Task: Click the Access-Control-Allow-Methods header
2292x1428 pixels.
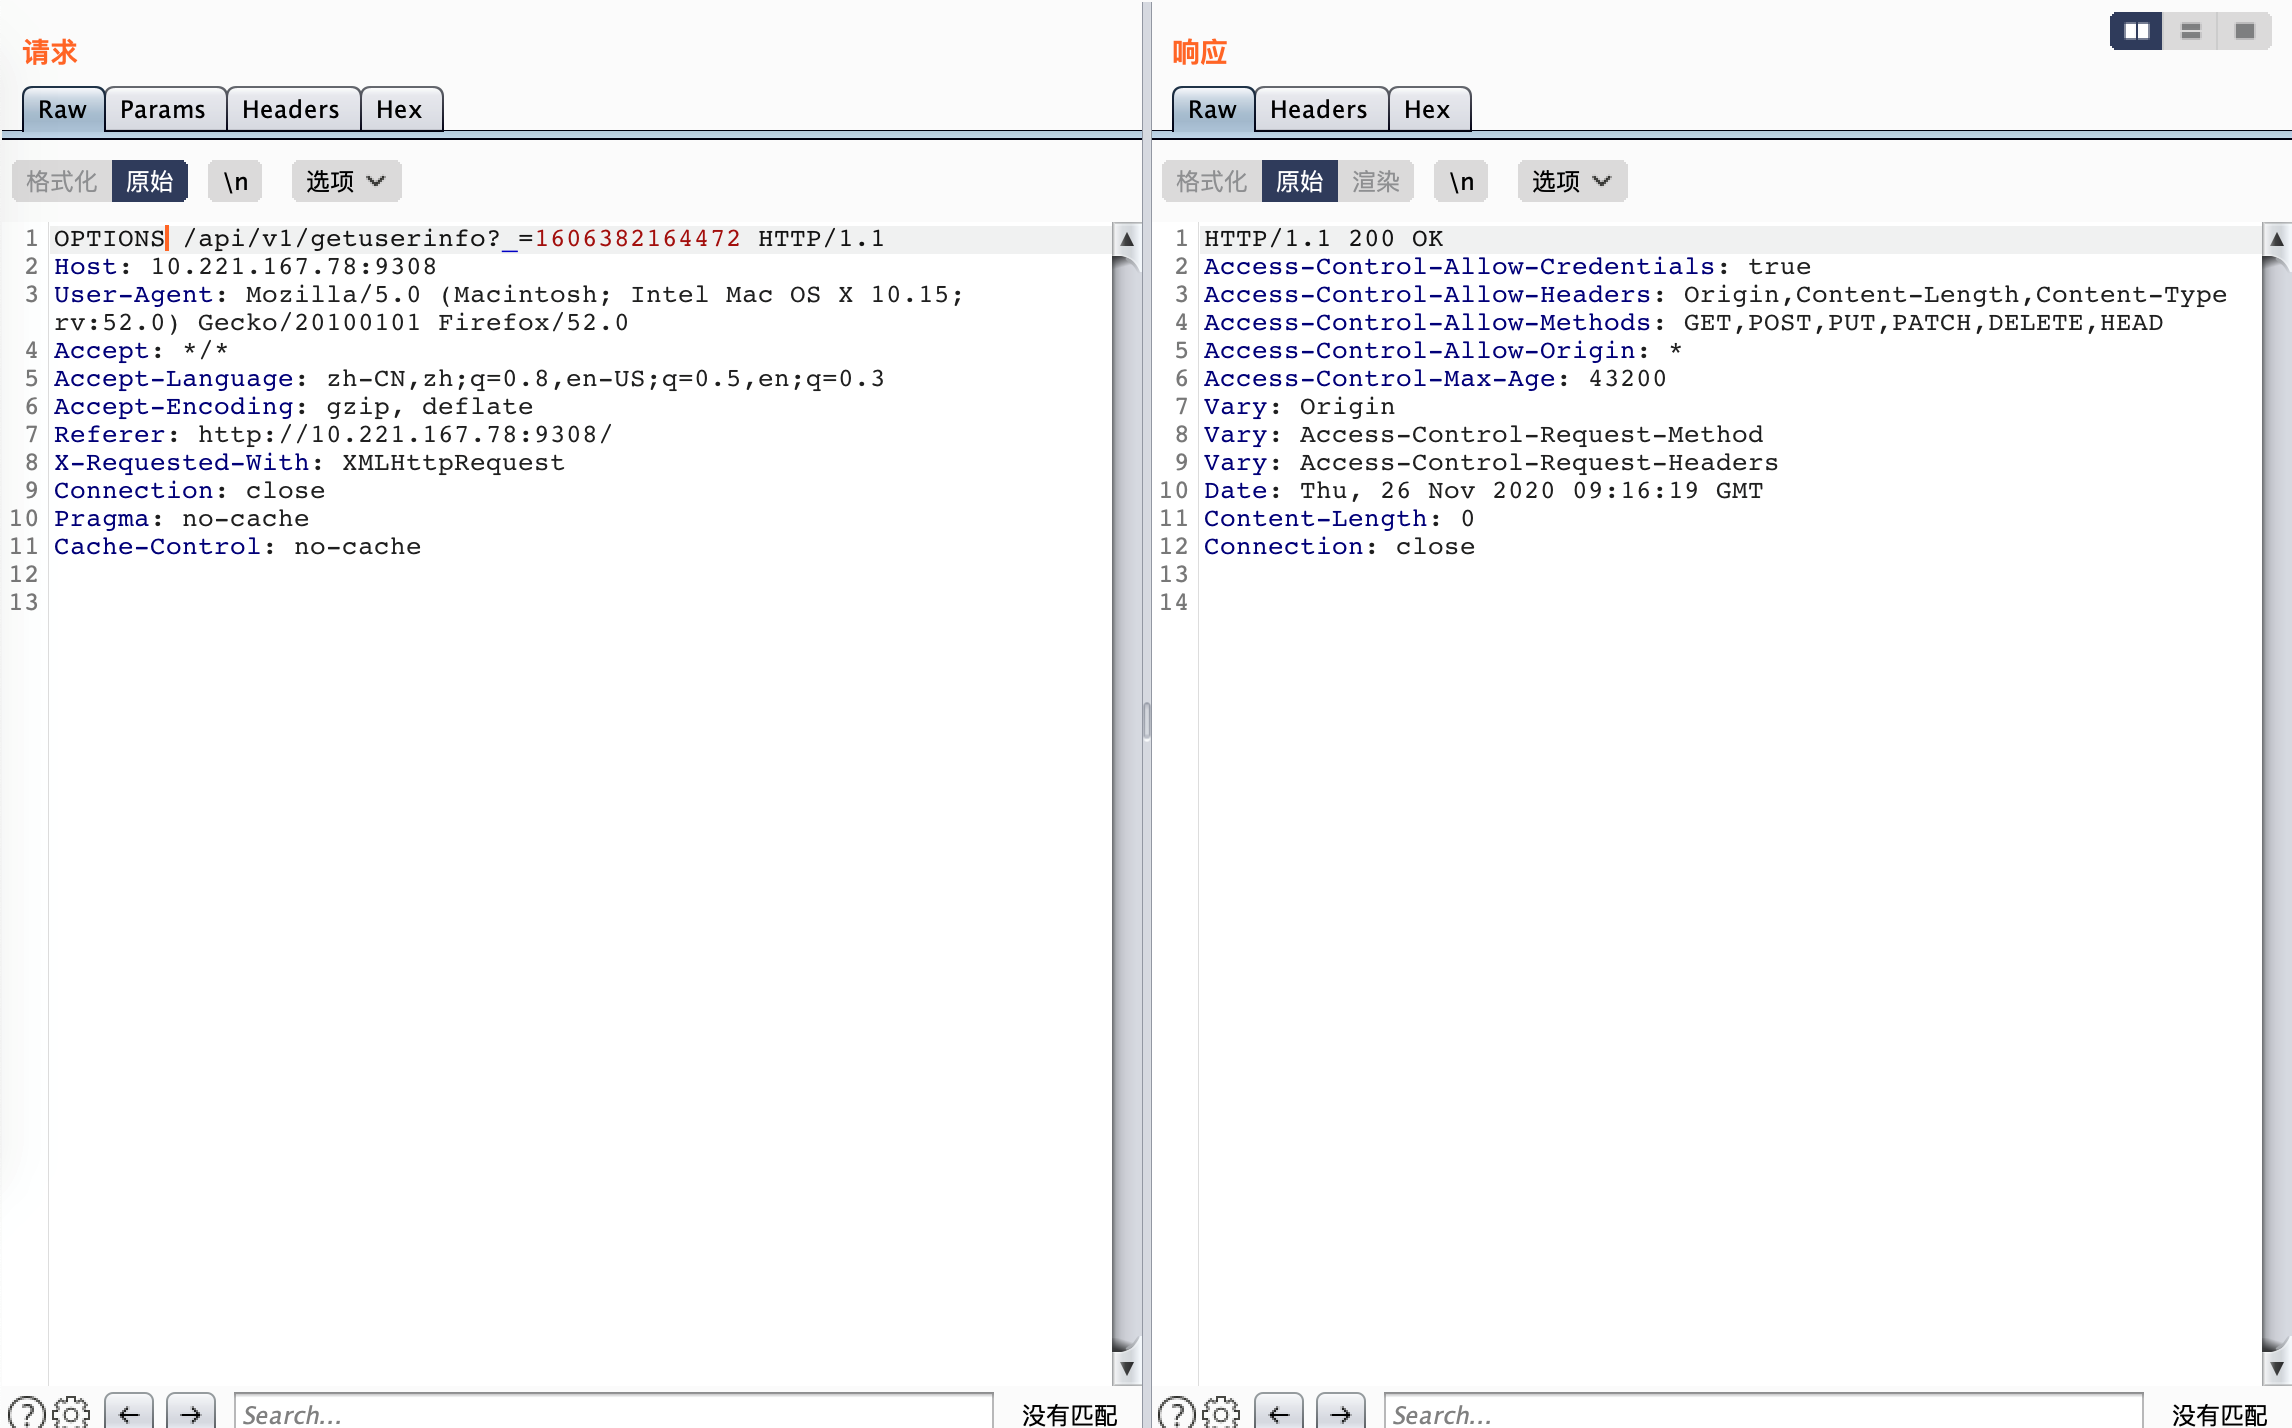Action: pyautogui.click(x=1683, y=323)
